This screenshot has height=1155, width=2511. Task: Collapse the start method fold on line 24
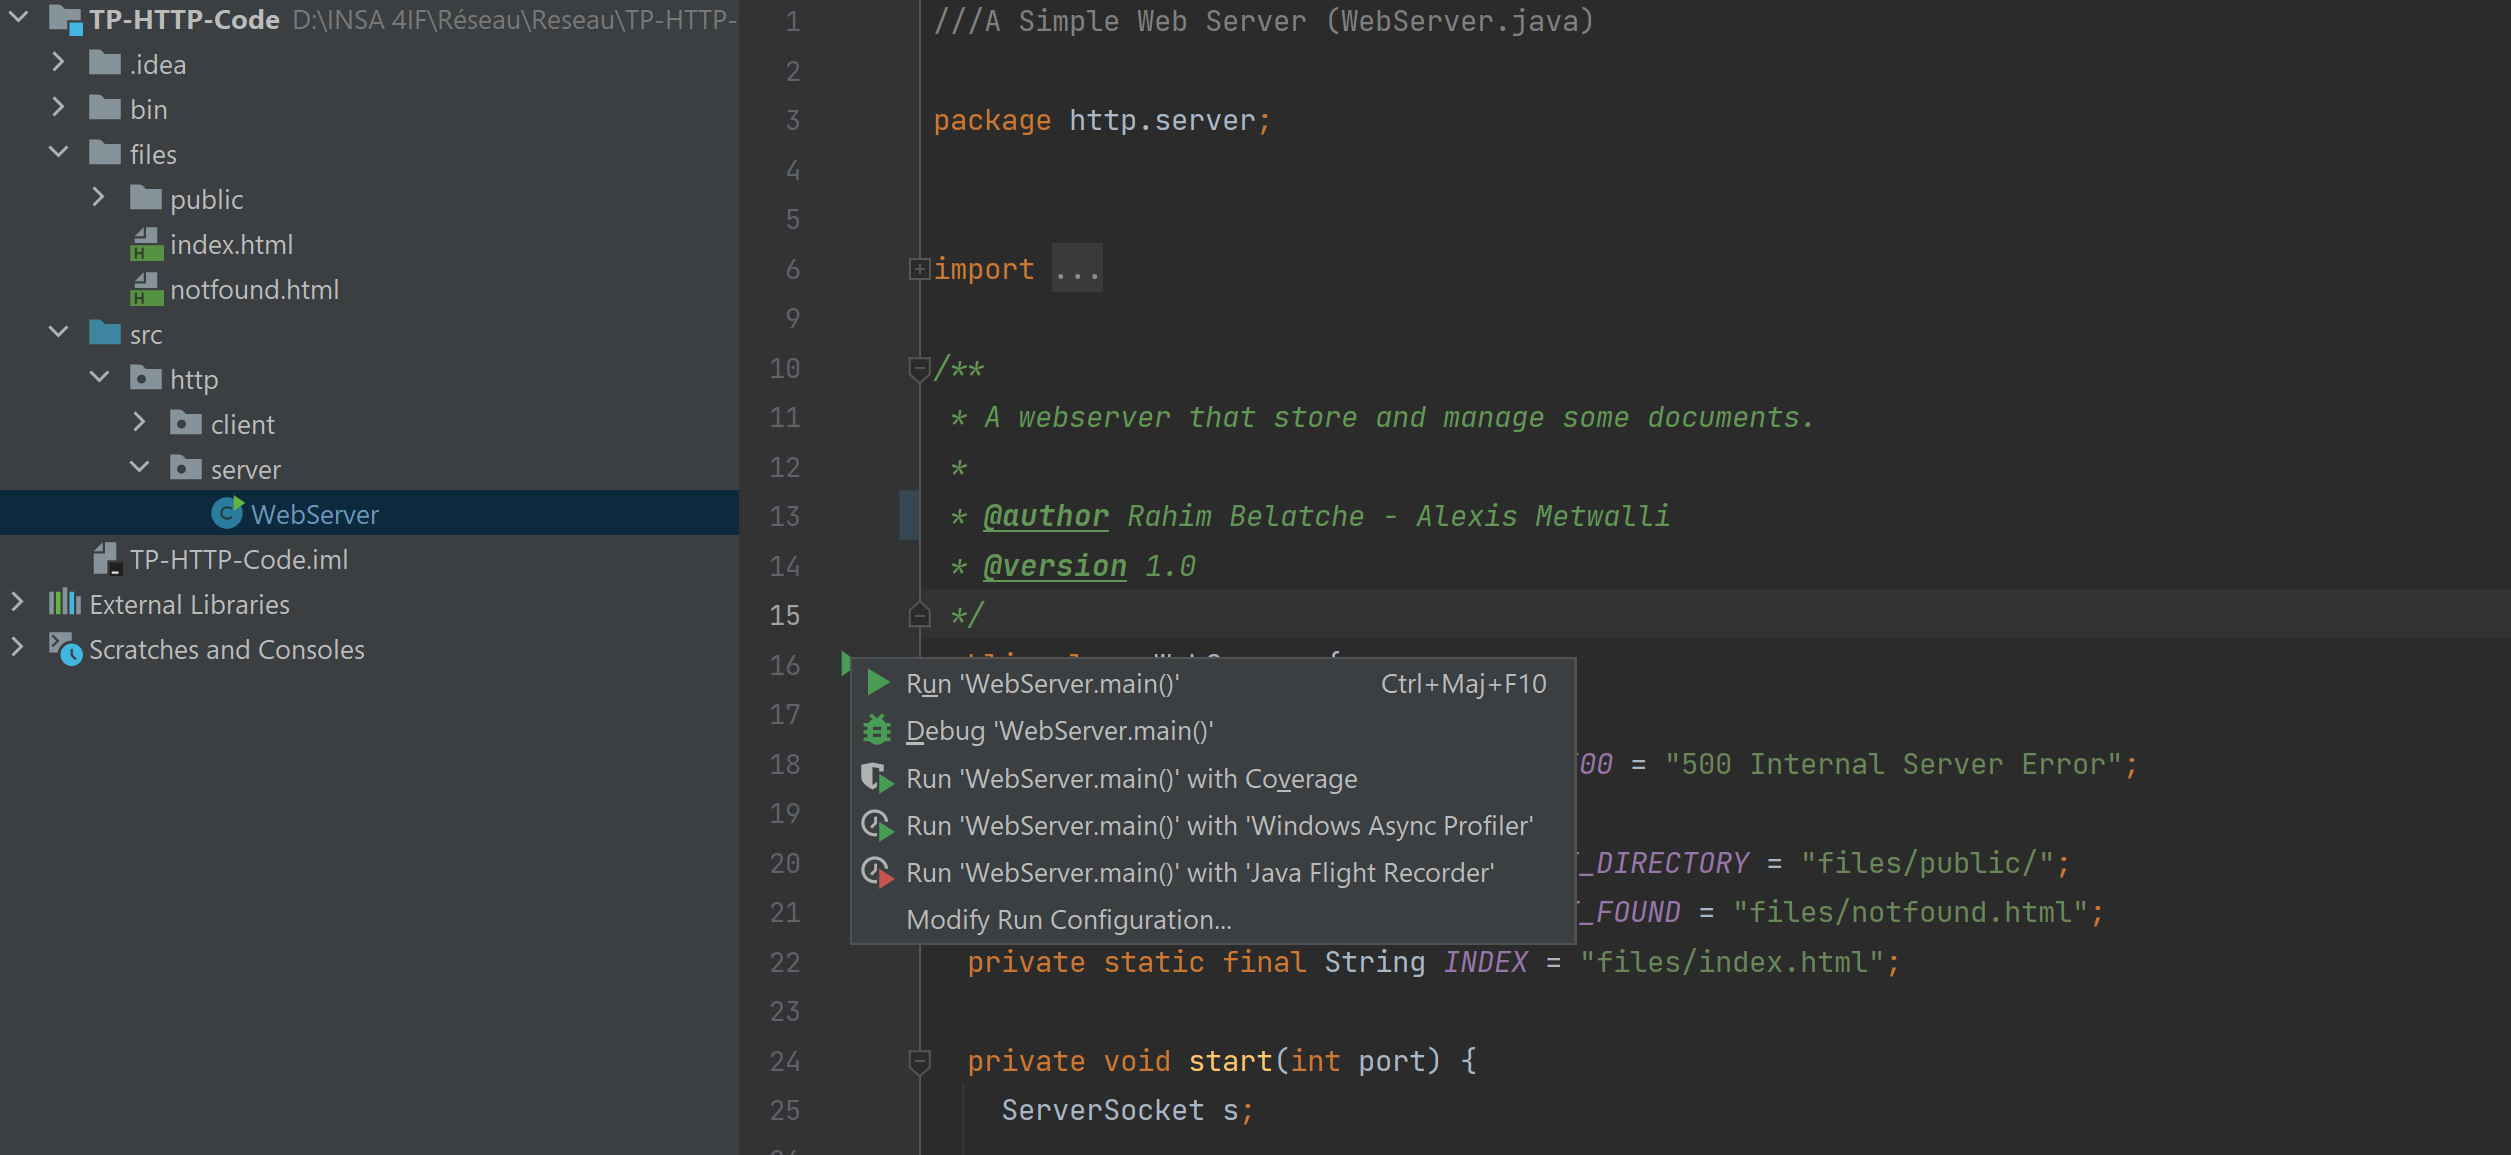coord(918,1061)
